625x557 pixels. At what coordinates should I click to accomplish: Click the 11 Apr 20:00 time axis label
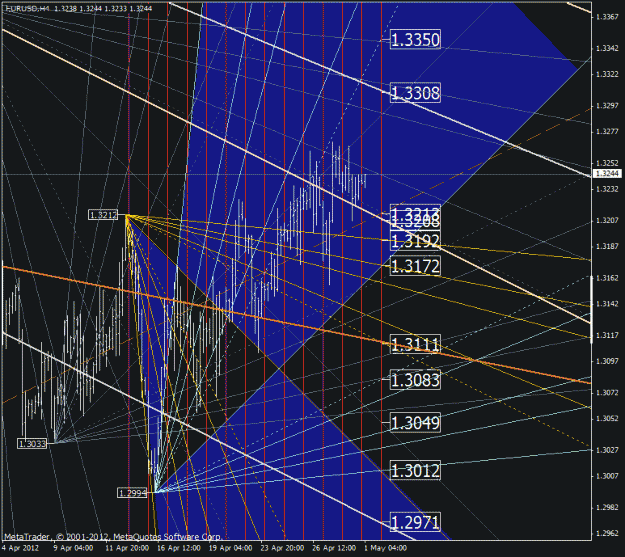(x=127, y=548)
